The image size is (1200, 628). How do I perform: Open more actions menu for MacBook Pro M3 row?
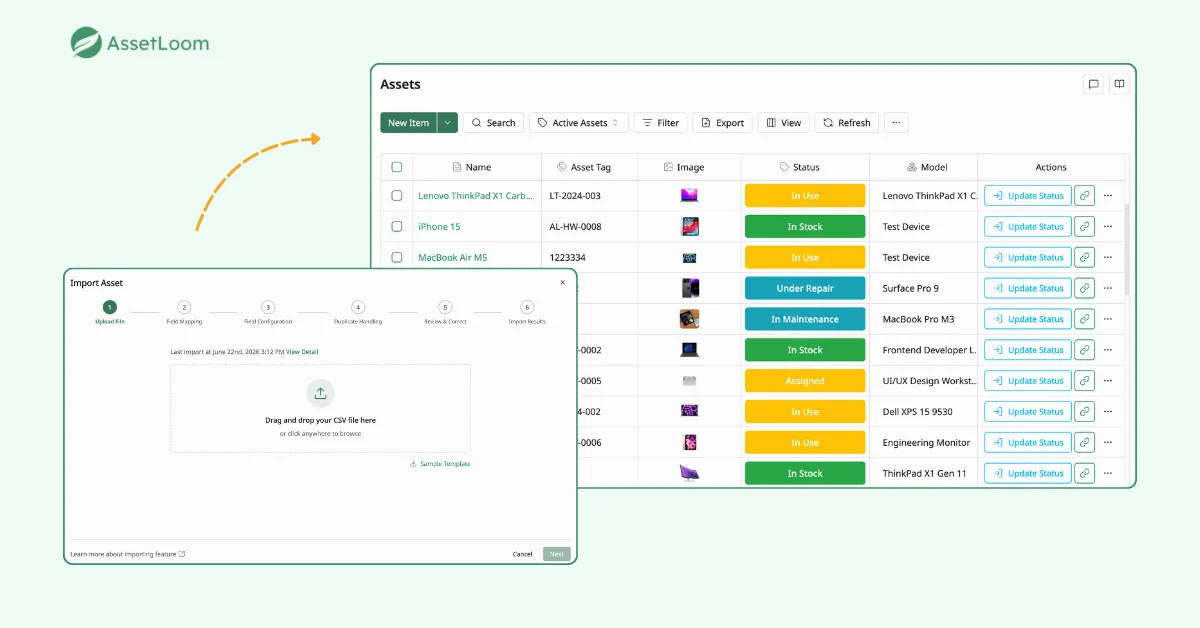tap(1108, 319)
